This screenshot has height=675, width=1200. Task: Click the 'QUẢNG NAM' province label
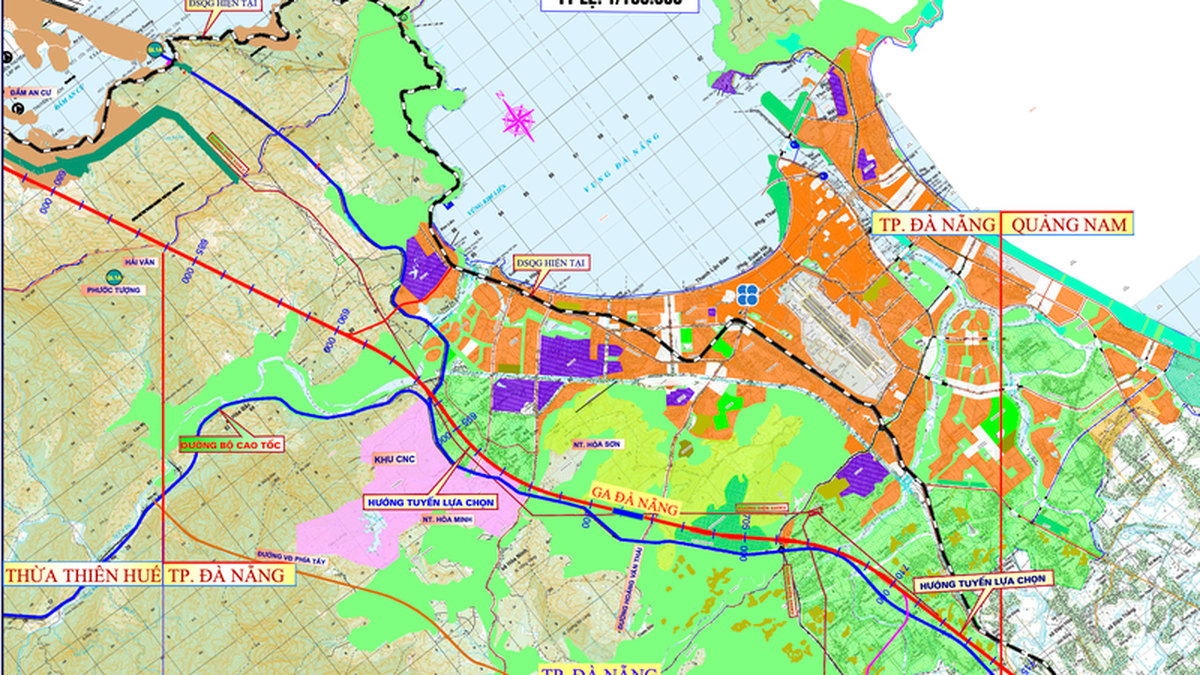1069,223
